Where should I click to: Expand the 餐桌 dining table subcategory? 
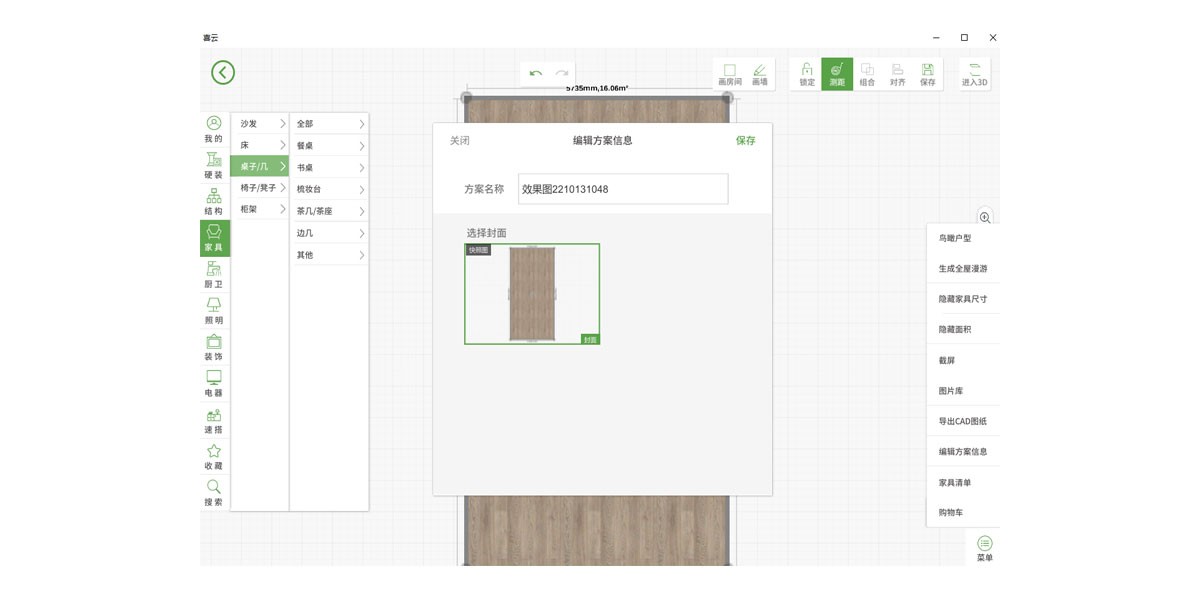coord(329,145)
